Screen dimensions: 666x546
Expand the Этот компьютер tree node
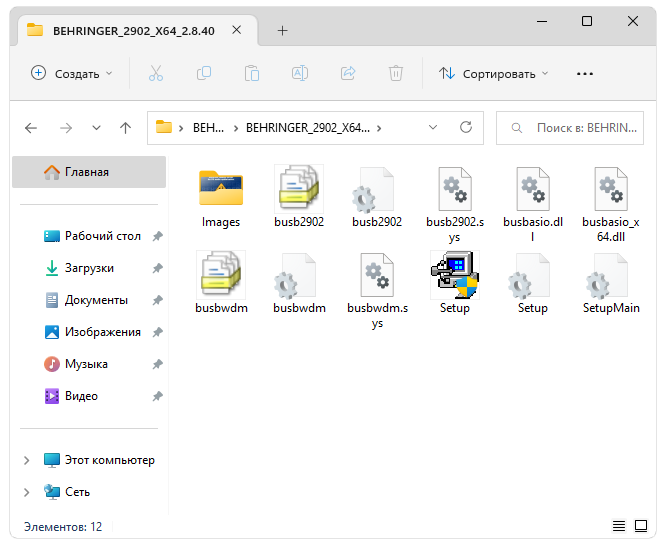26,460
